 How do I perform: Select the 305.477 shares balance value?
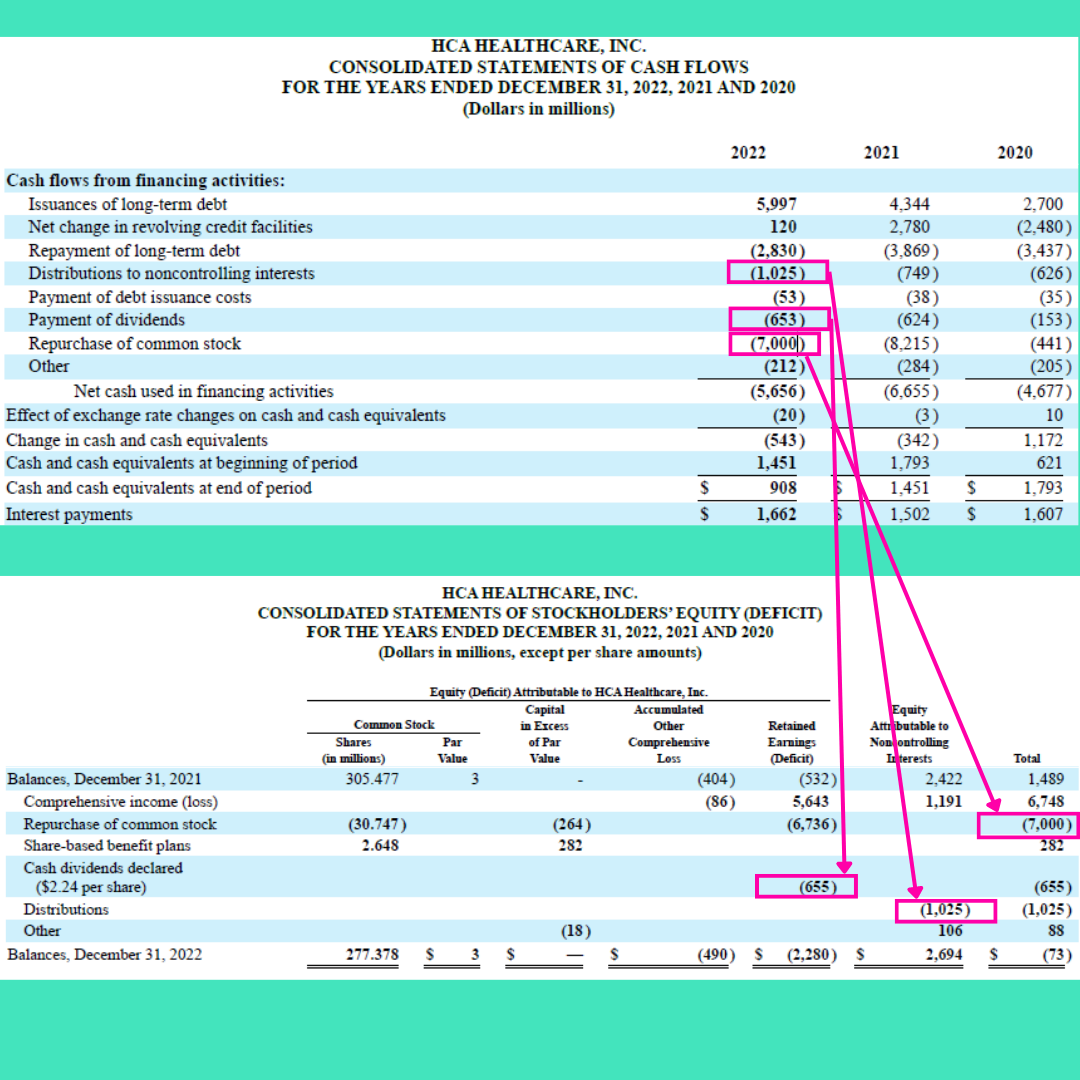pyautogui.click(x=372, y=779)
